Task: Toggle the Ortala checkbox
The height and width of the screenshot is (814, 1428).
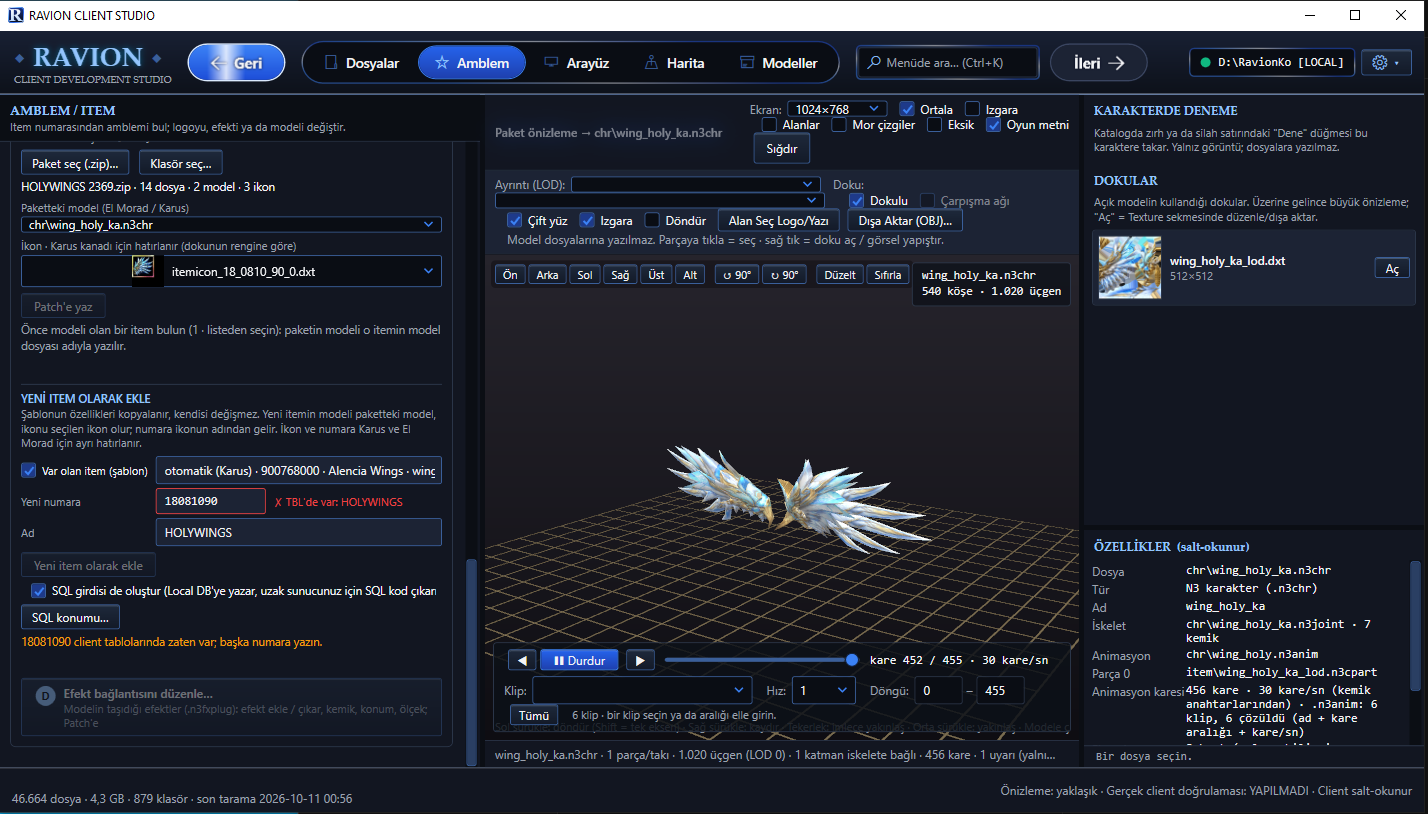Action: coord(907,109)
